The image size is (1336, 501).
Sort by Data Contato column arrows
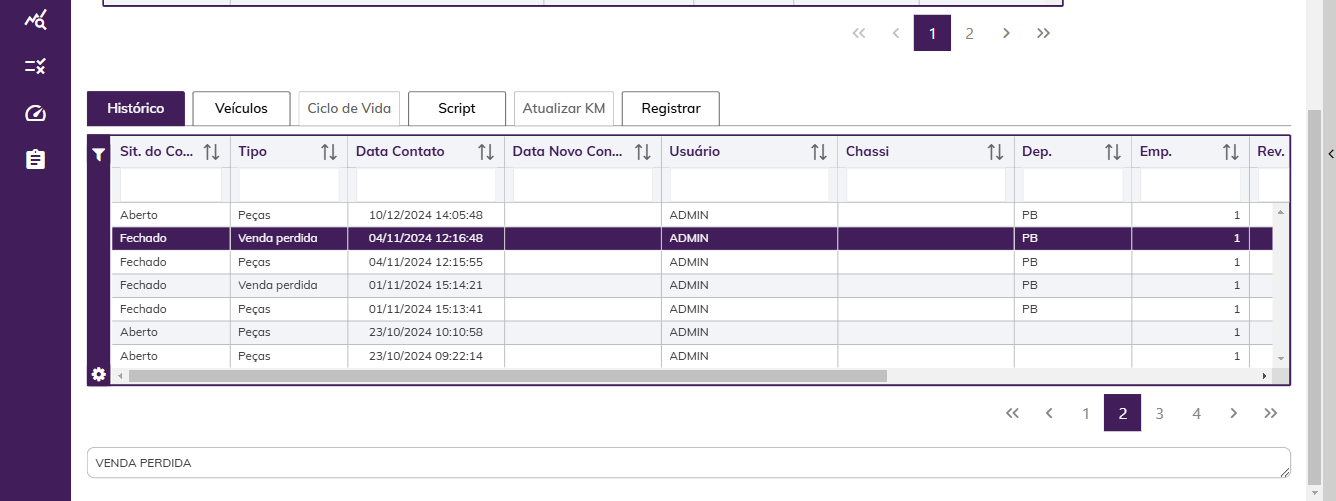tap(486, 152)
